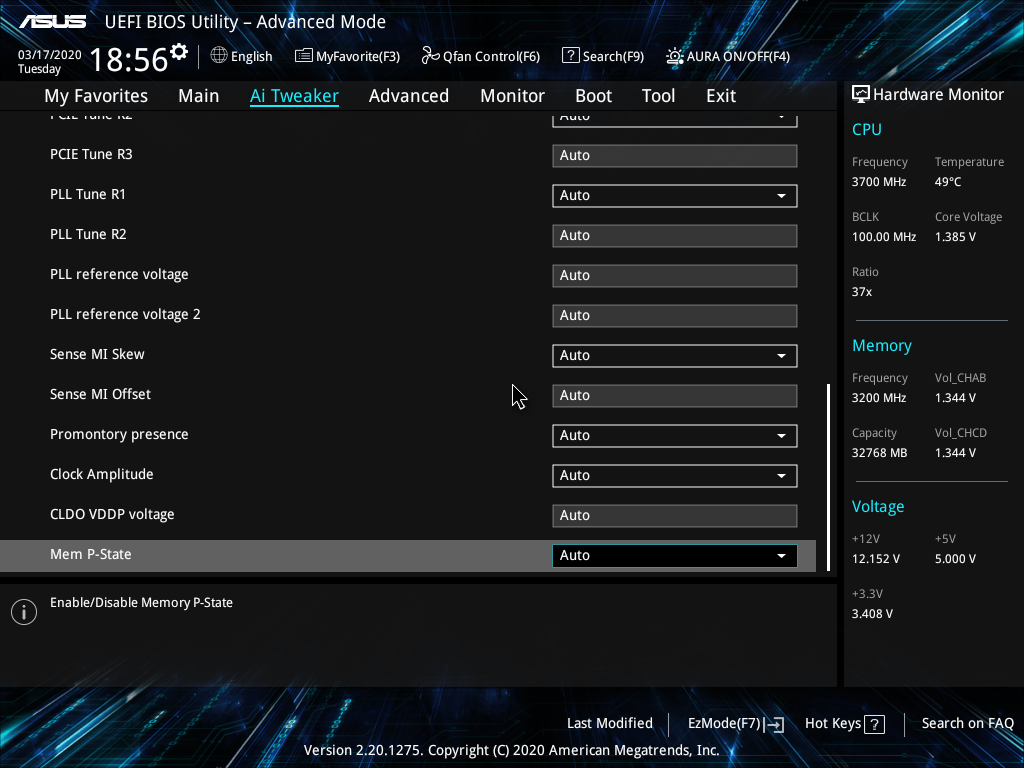
Task: Click the +3.3V 3.408 V reading
Action: point(872,615)
